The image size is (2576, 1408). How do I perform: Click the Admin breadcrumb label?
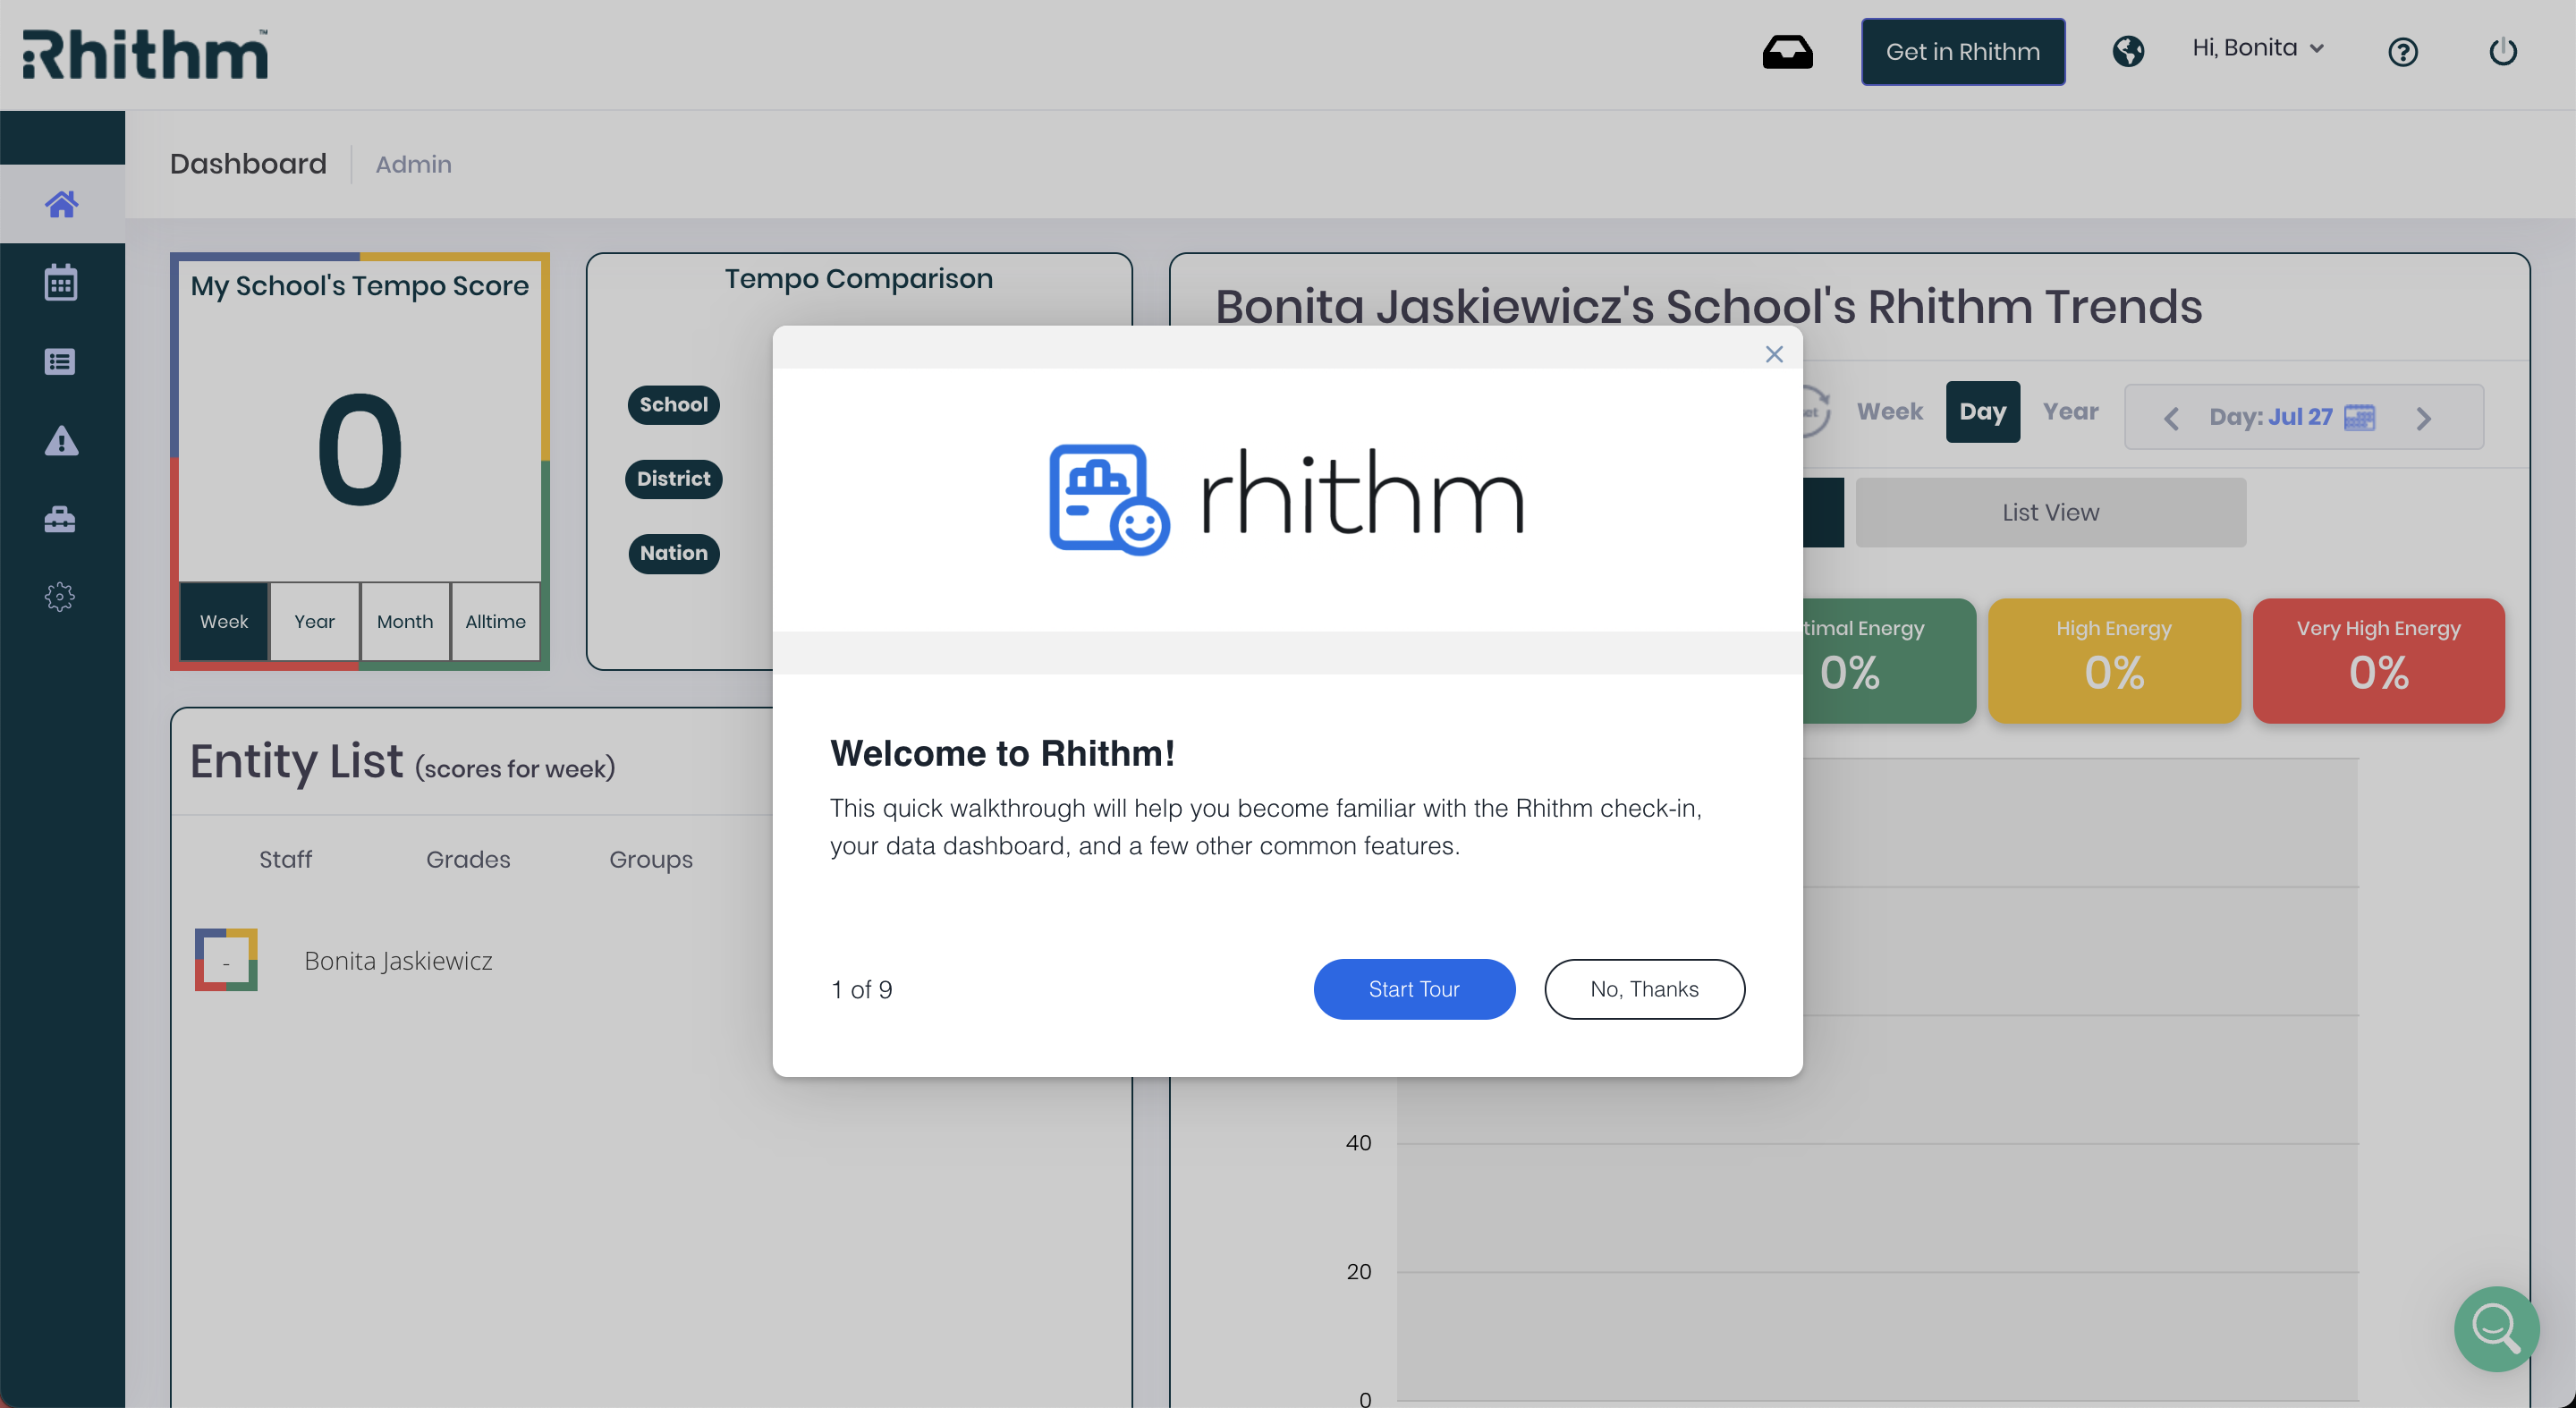pyautogui.click(x=413, y=164)
